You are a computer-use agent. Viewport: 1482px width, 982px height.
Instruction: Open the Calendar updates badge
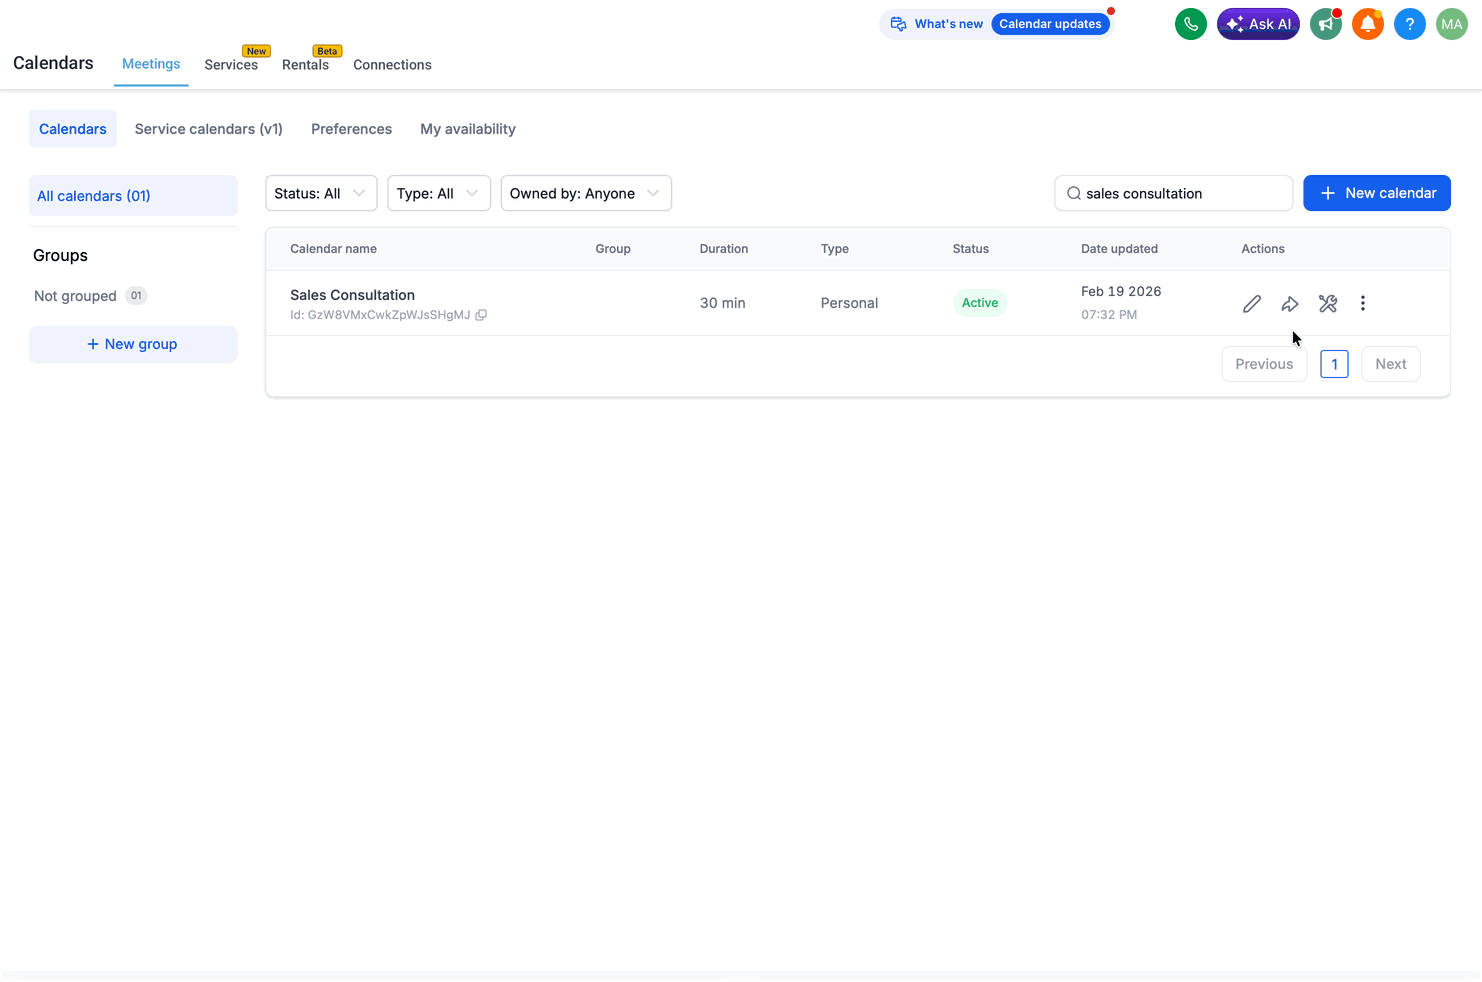pyautogui.click(x=1050, y=24)
